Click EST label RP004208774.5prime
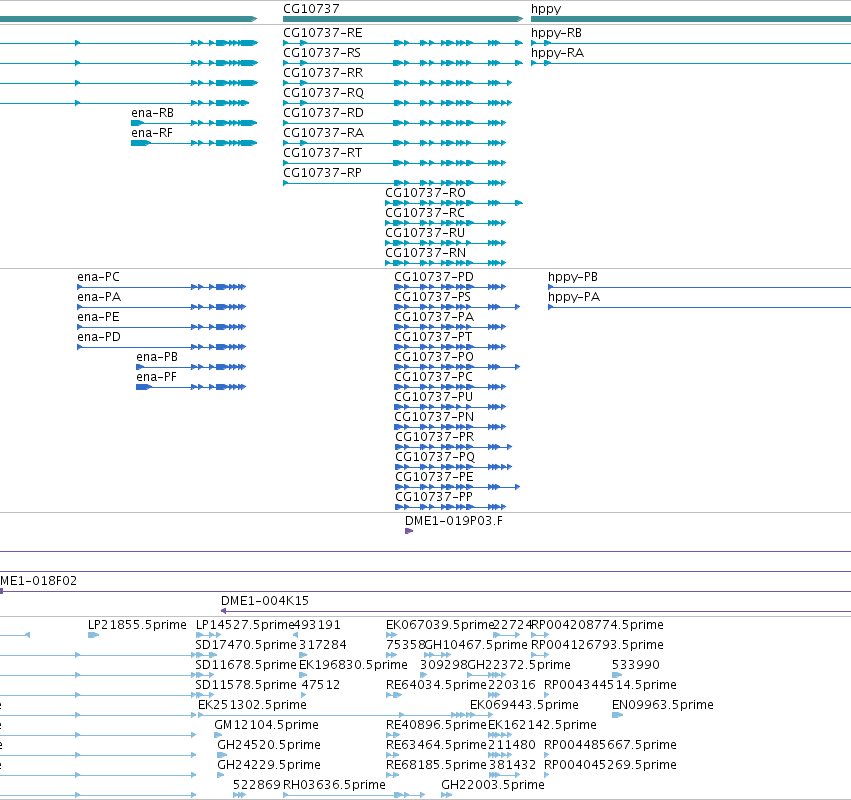The height and width of the screenshot is (800, 851). pos(597,625)
